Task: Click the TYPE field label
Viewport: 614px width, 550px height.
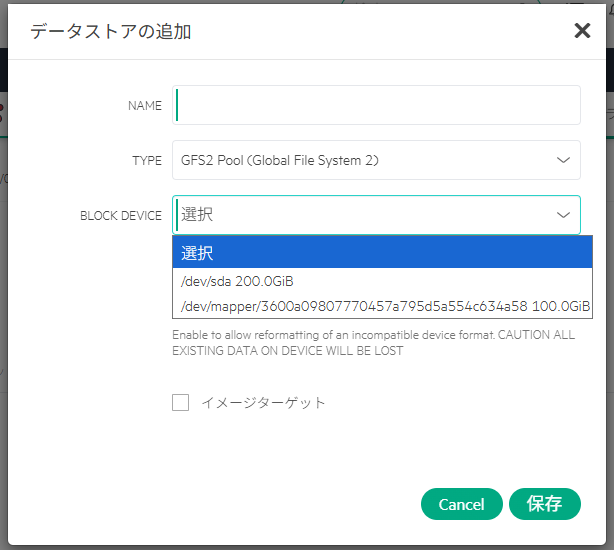Action: click(x=146, y=161)
